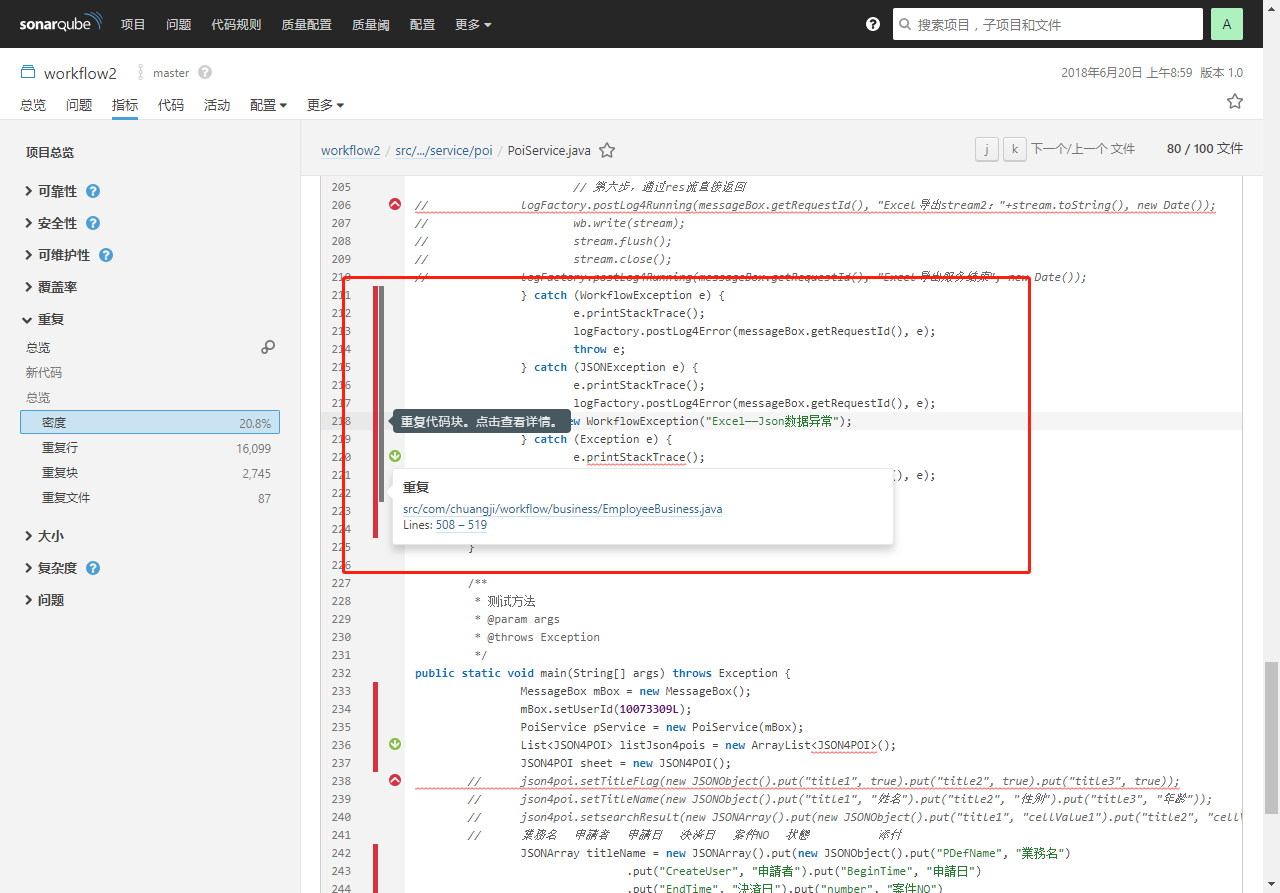1280x893 pixels.
Task: Click line number 232
Action: coord(341,673)
